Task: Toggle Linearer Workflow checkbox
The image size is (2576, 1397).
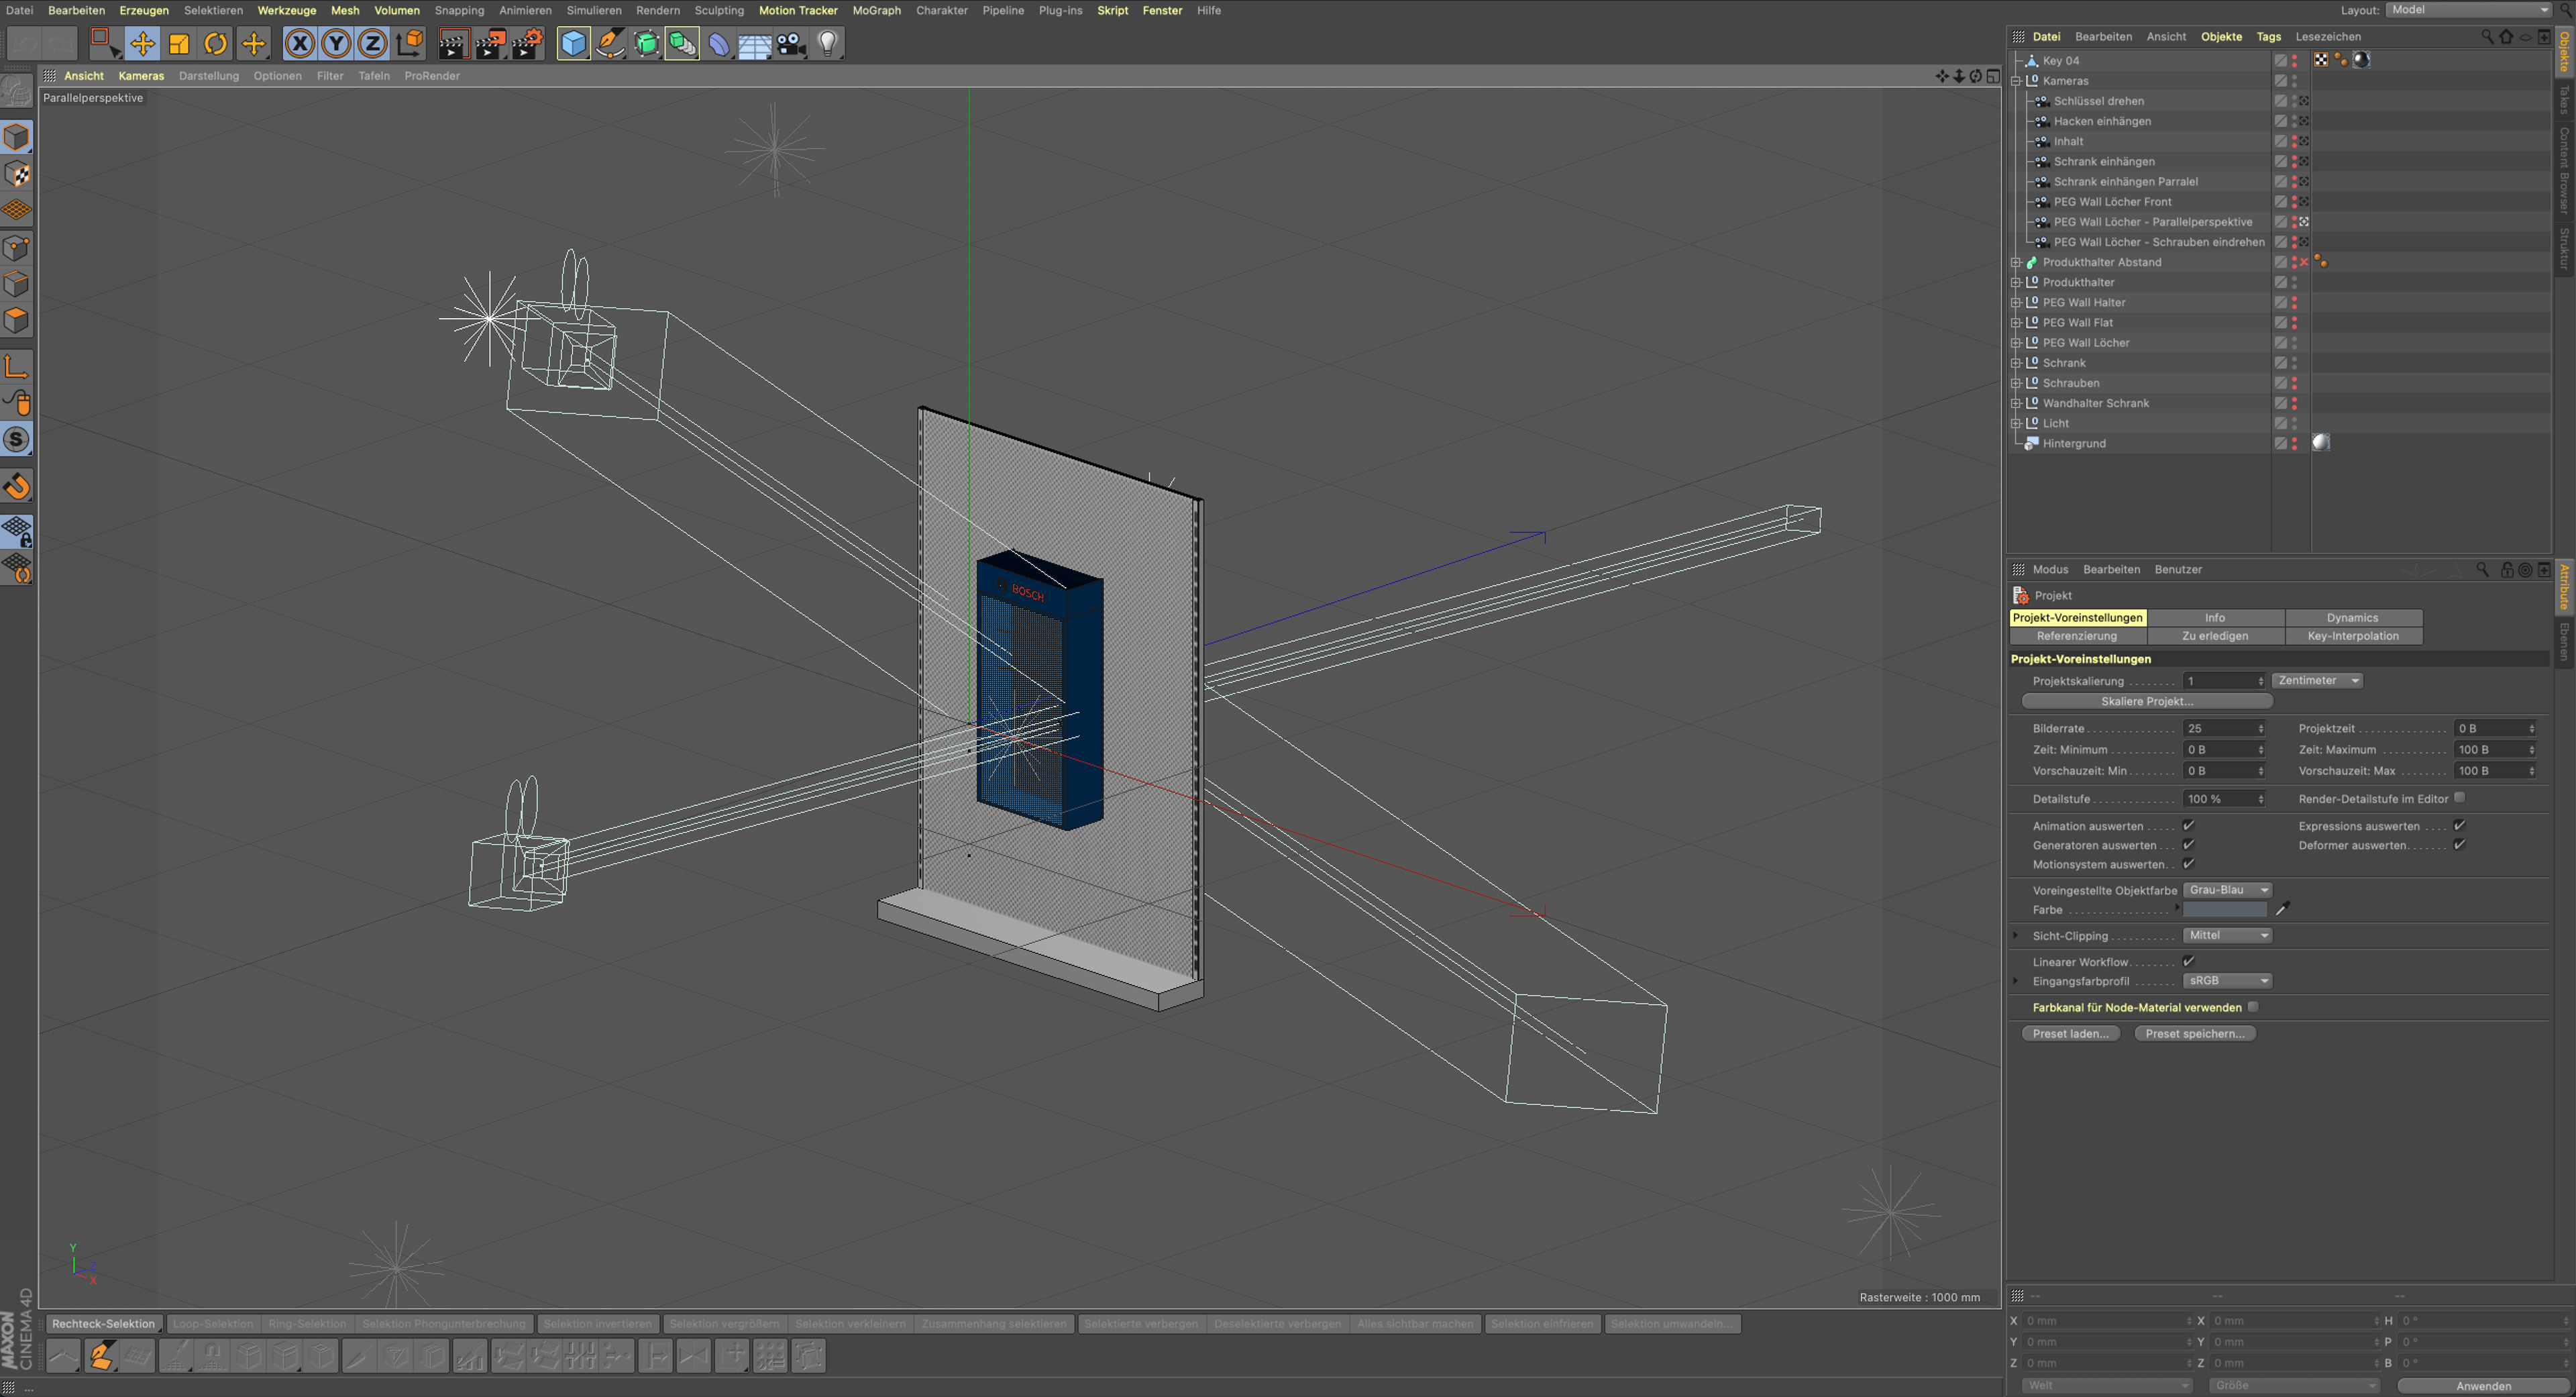Action: 2188,962
